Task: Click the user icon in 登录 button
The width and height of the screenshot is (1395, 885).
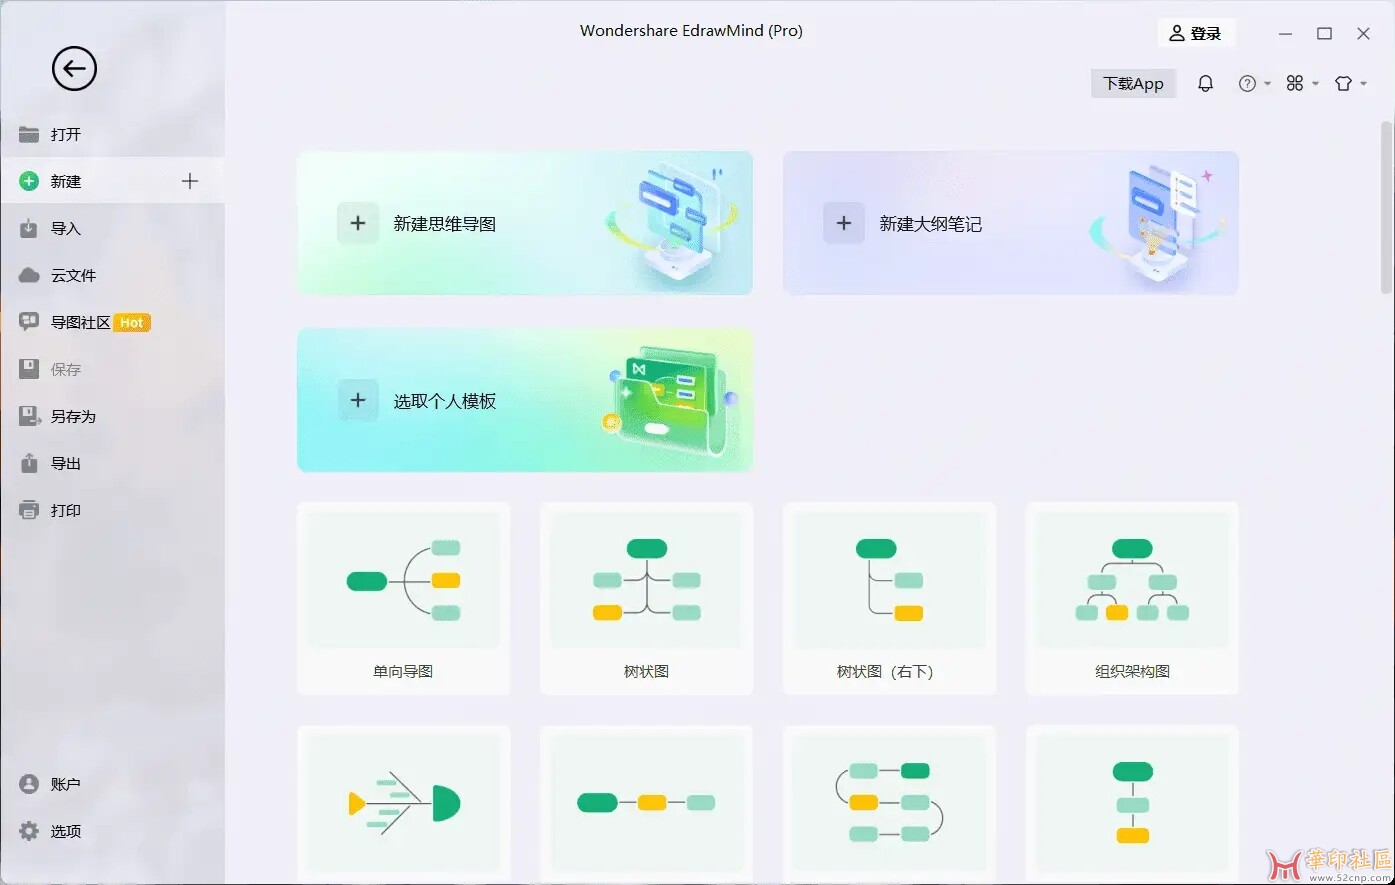Action: (1177, 33)
